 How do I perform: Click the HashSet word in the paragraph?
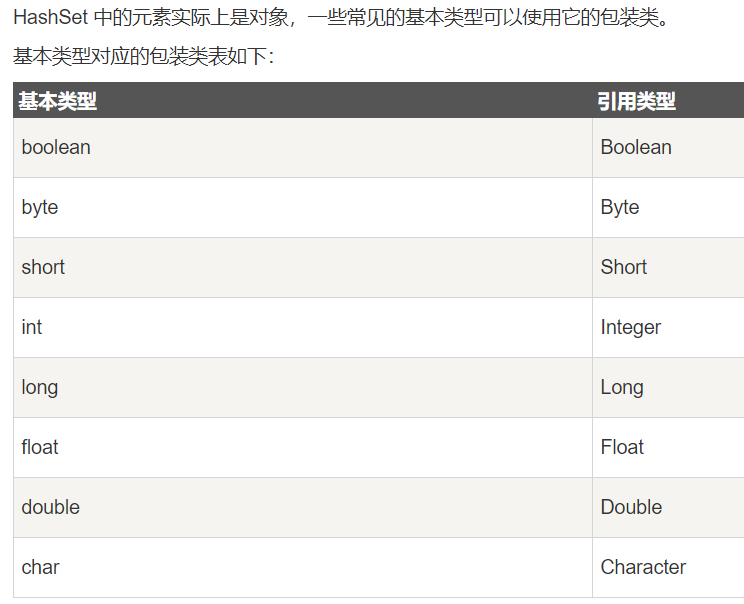click(x=51, y=18)
